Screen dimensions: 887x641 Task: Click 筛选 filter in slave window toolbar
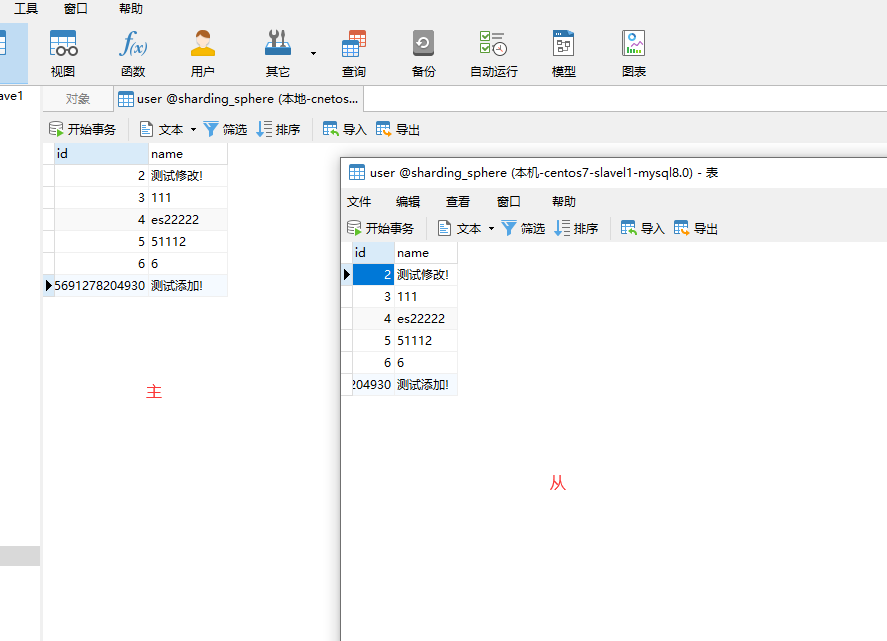[x=523, y=229]
